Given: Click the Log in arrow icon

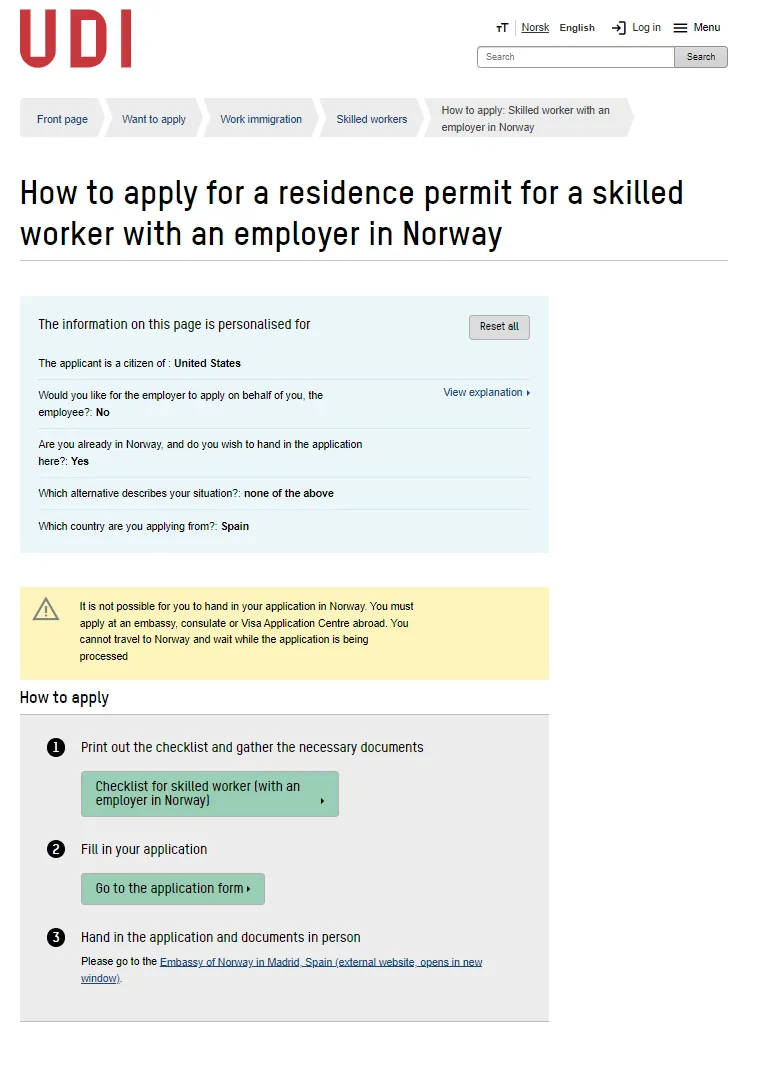Looking at the screenshot, I should coord(619,27).
